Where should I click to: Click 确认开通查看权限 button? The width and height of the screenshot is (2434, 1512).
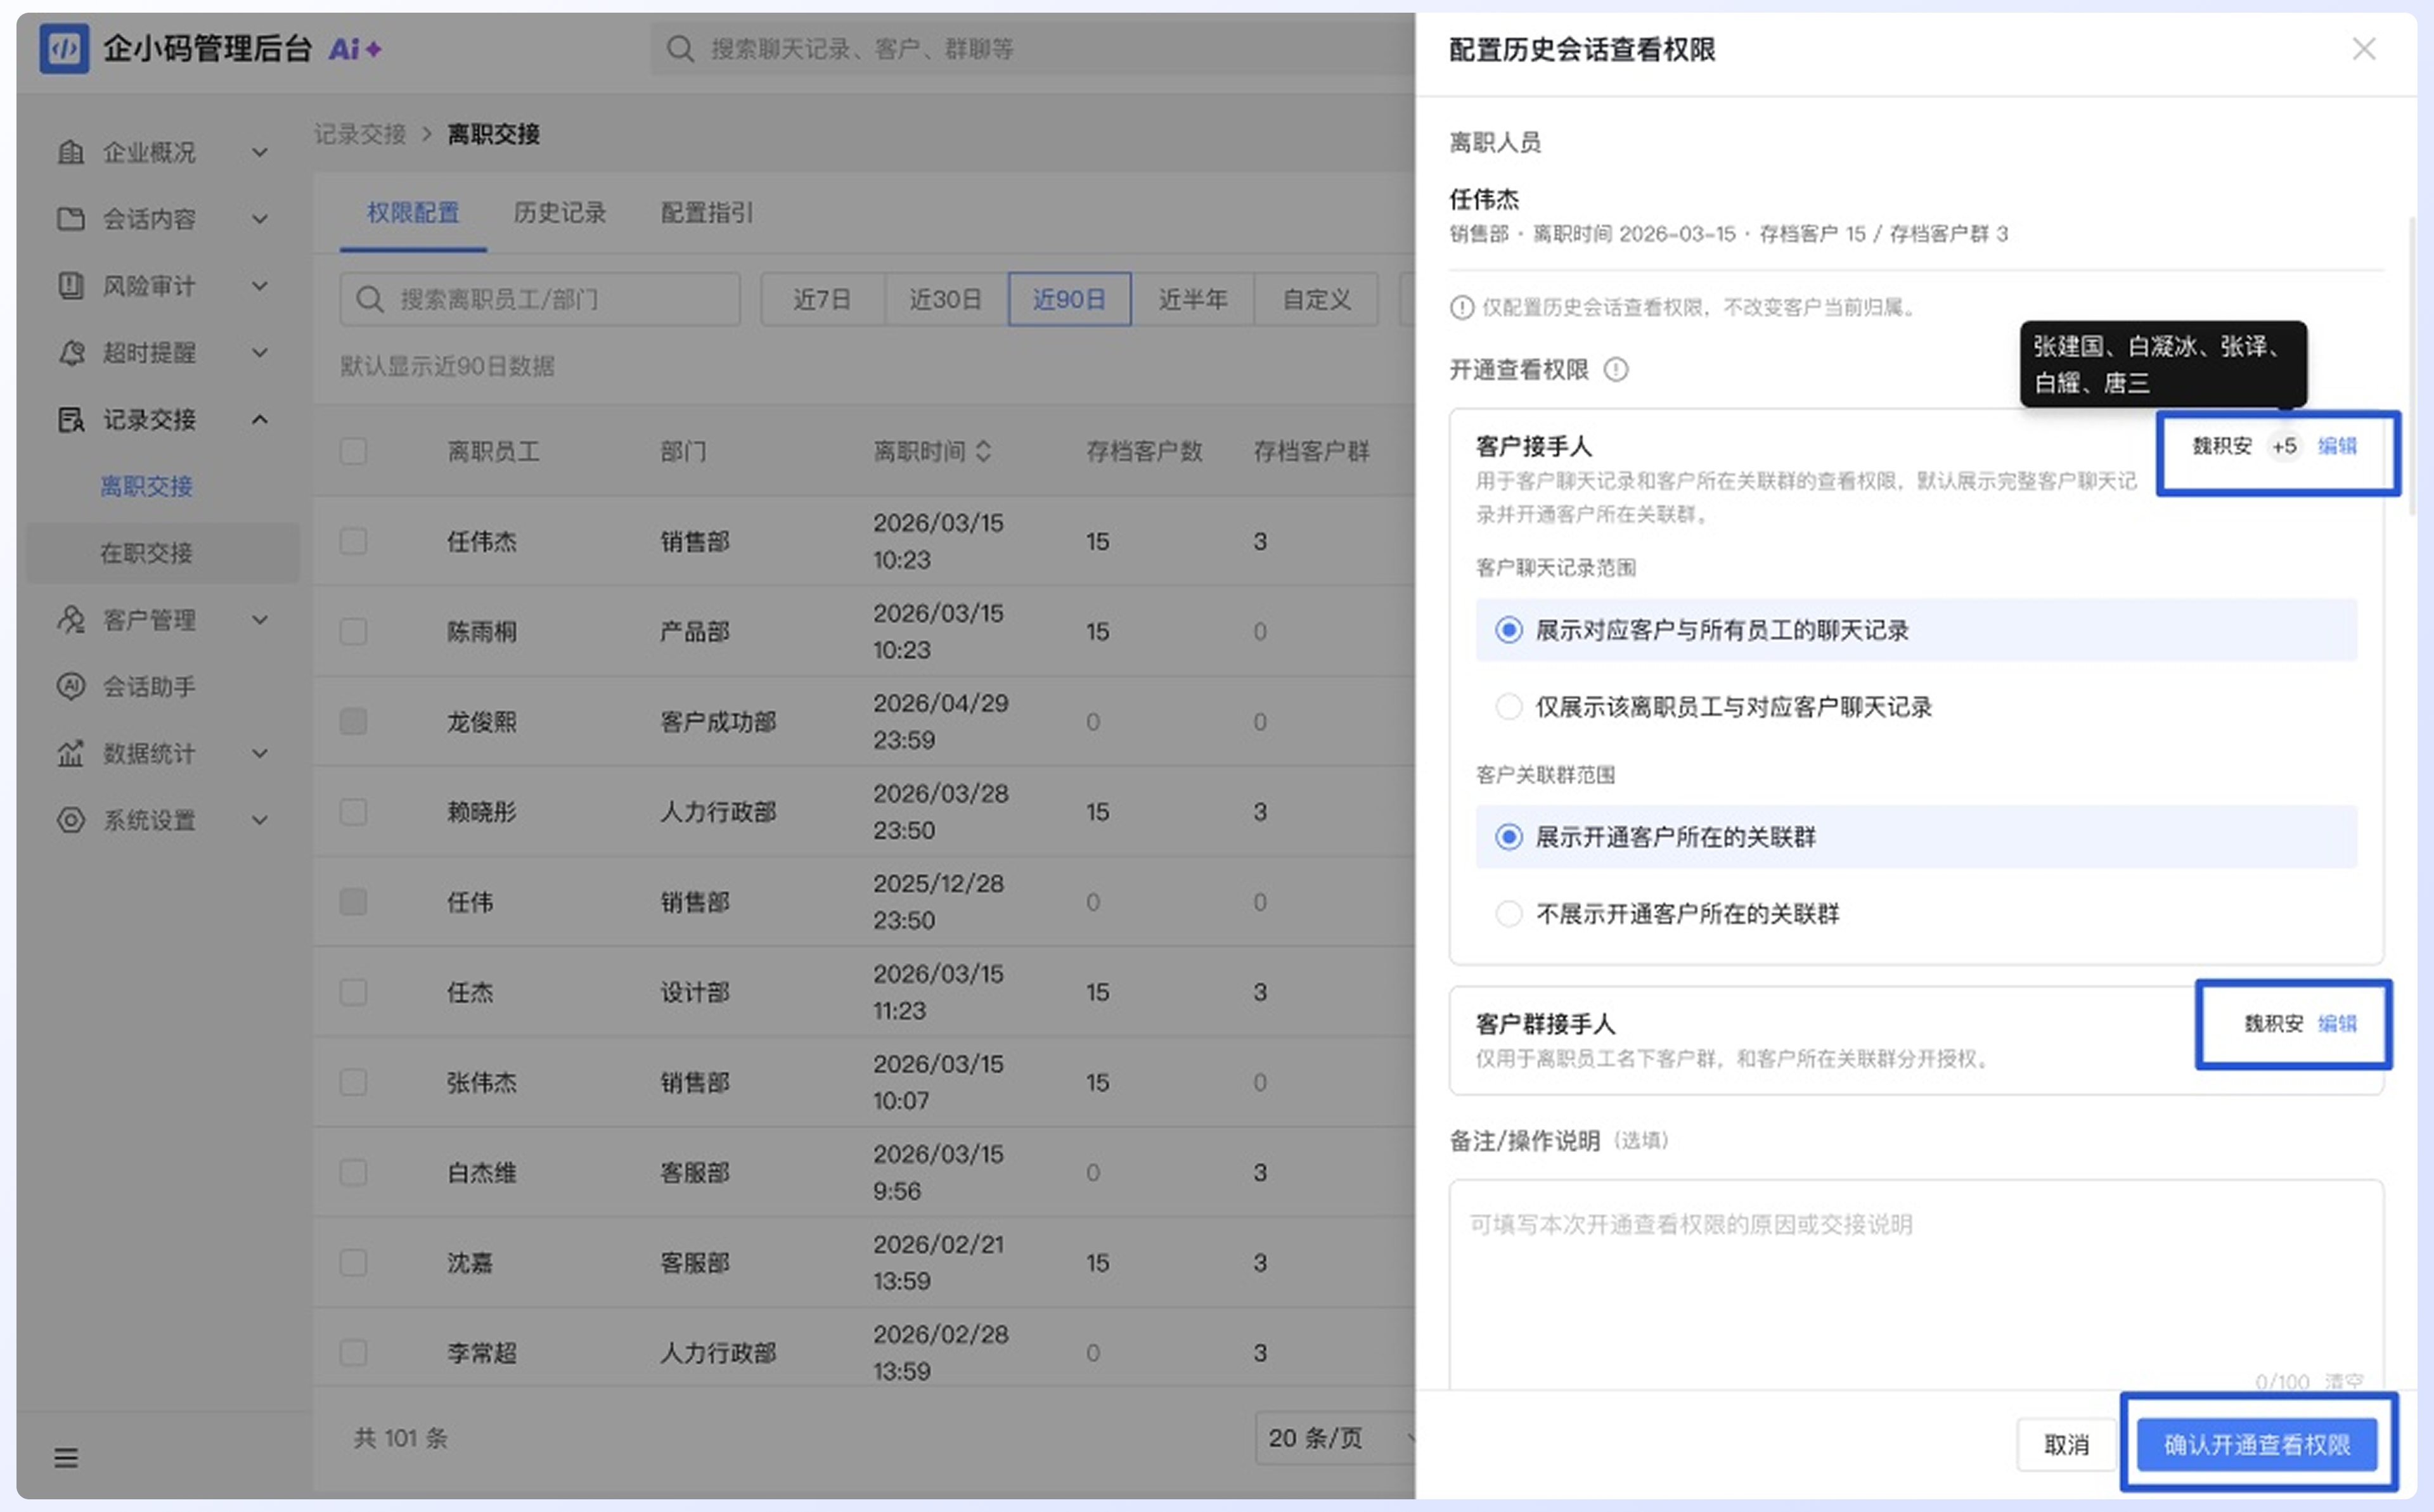[x=2257, y=1445]
